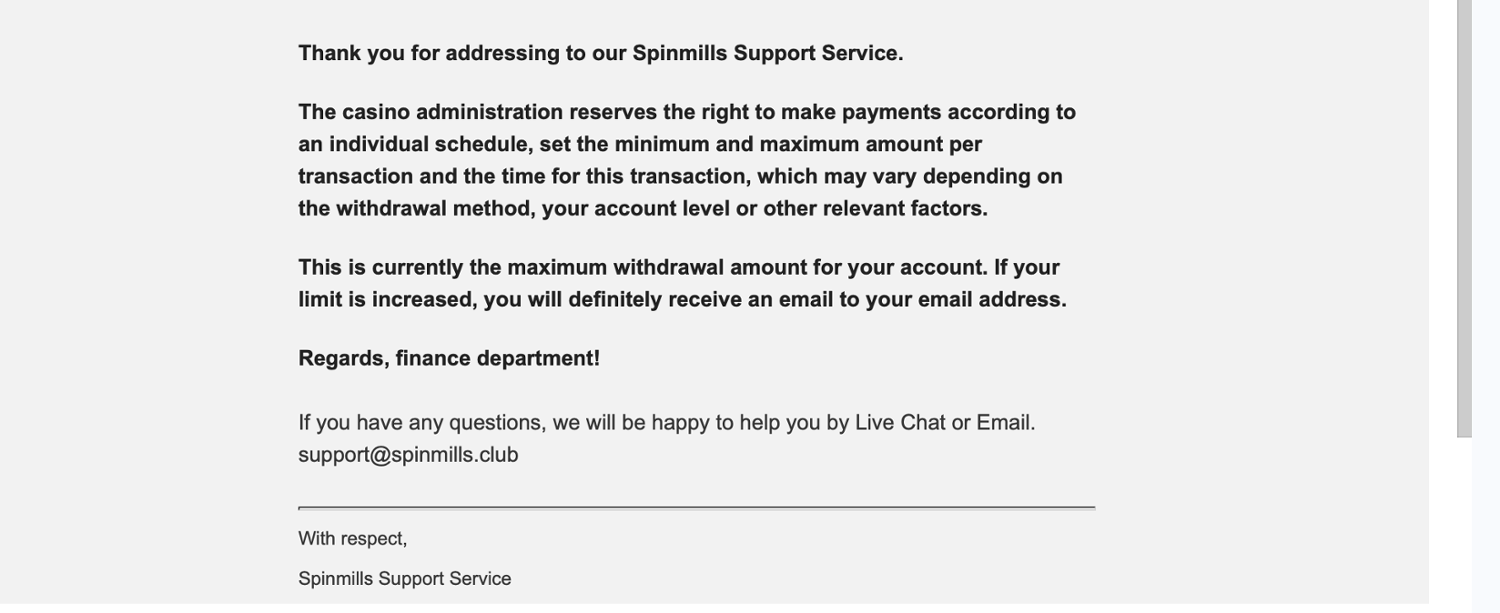This screenshot has width=1500, height=613.
Task: Click the "Regards, finance department!" line
Action: tap(449, 359)
